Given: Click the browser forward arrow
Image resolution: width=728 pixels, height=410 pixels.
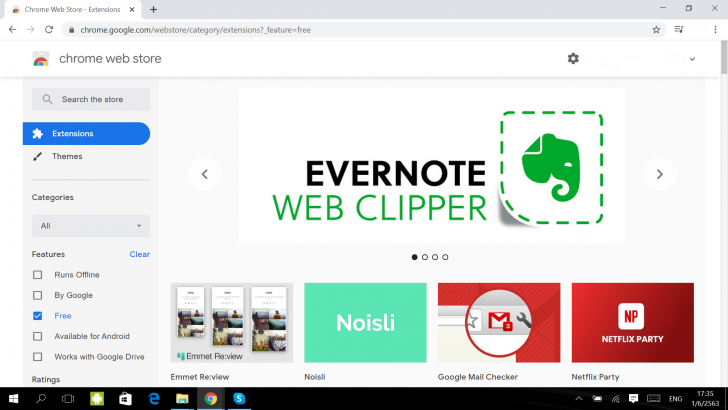Looking at the screenshot, I should (31, 30).
